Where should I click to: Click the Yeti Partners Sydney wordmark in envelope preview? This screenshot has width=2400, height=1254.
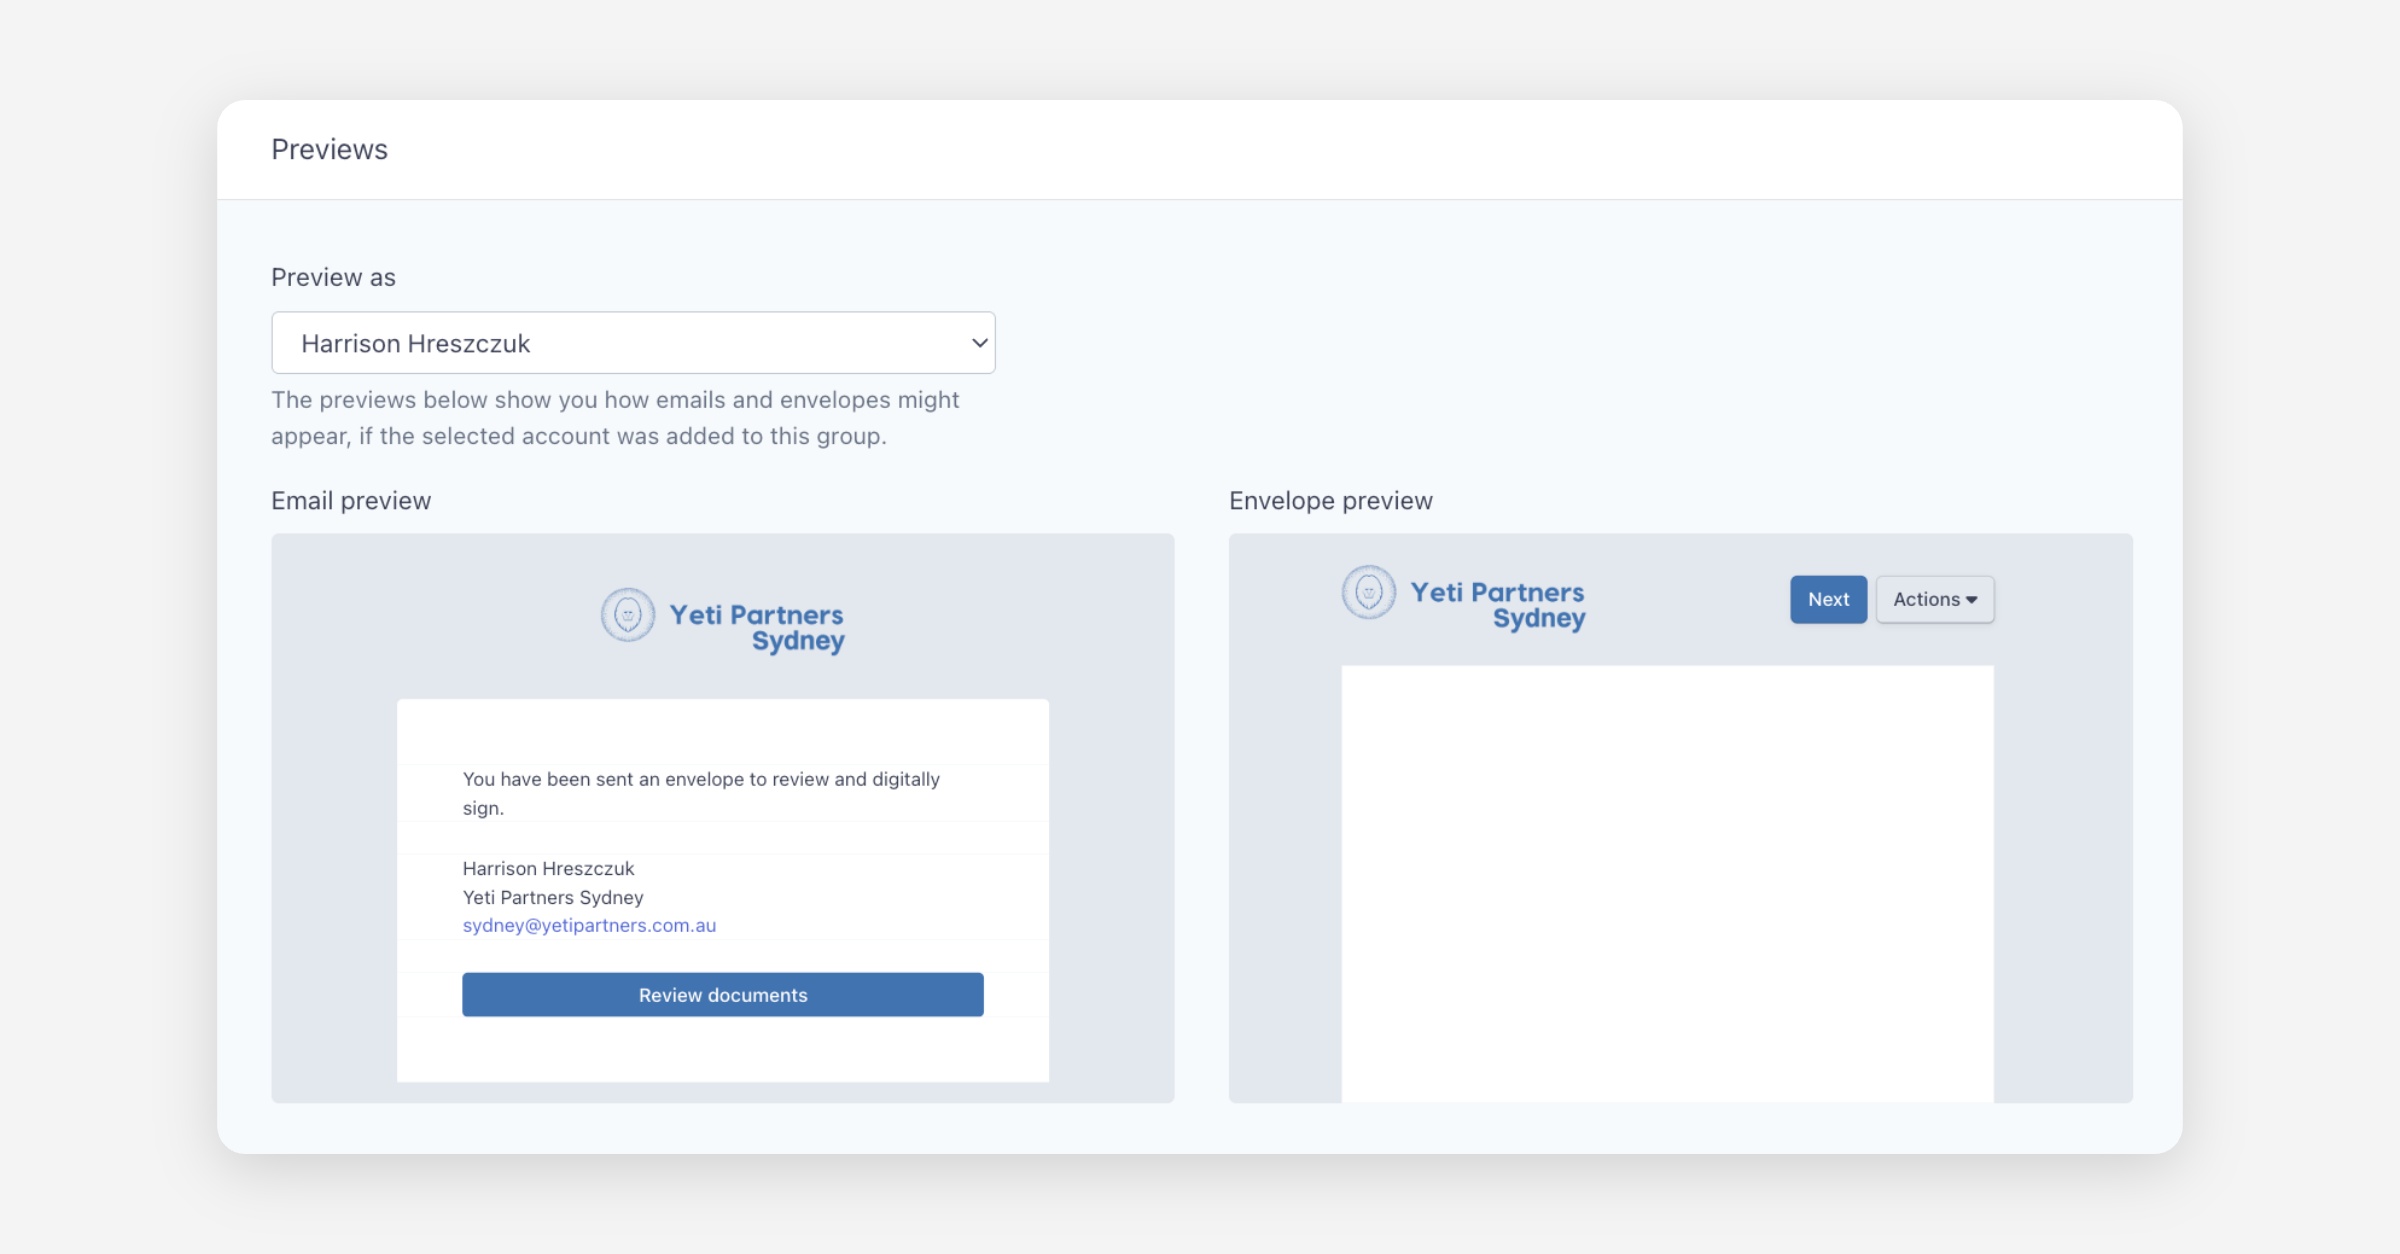[1498, 605]
